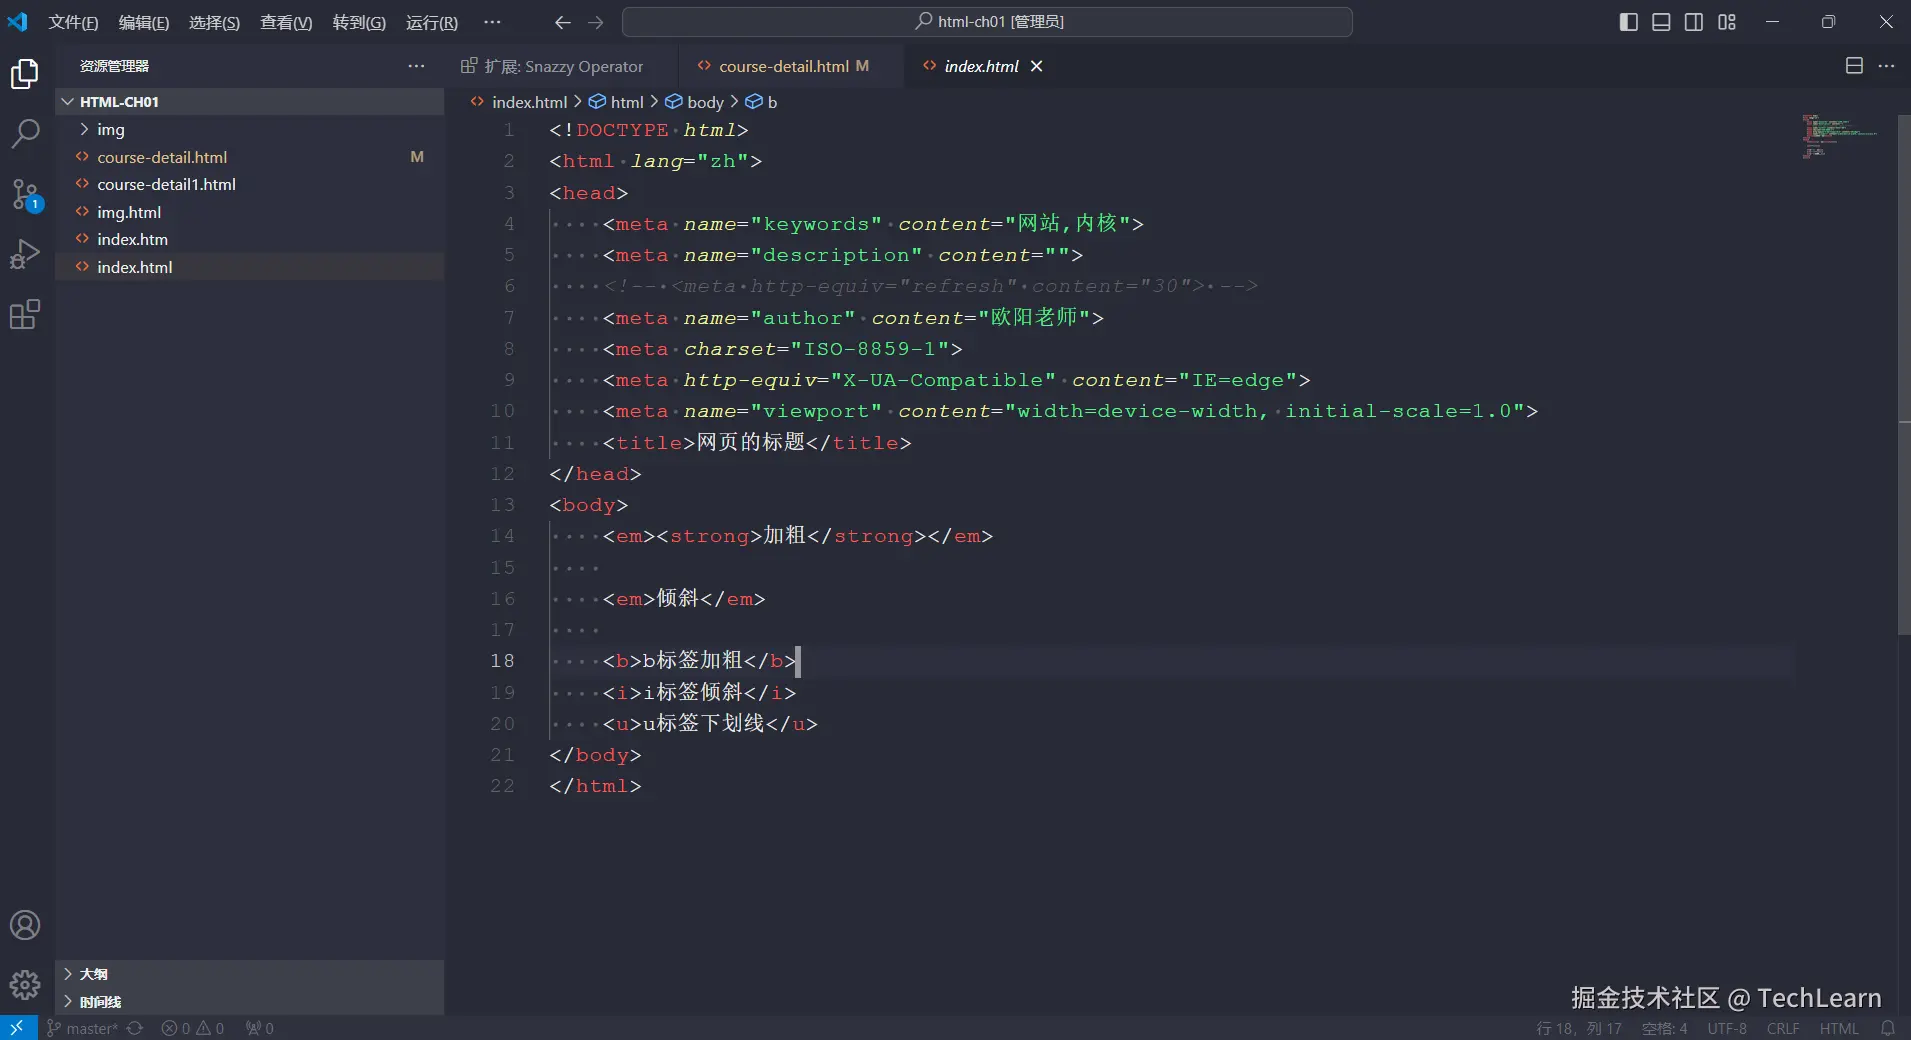1911x1040 pixels.
Task: Open the 运行(R) menu
Action: (432, 22)
